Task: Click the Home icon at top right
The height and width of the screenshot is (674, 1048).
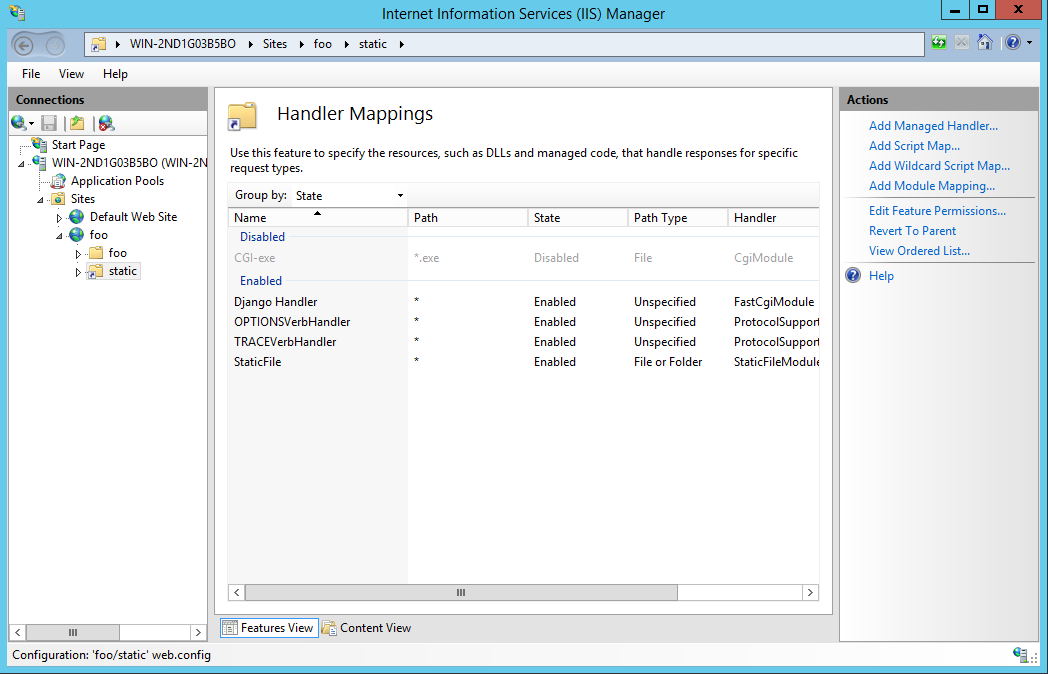Action: pos(985,42)
